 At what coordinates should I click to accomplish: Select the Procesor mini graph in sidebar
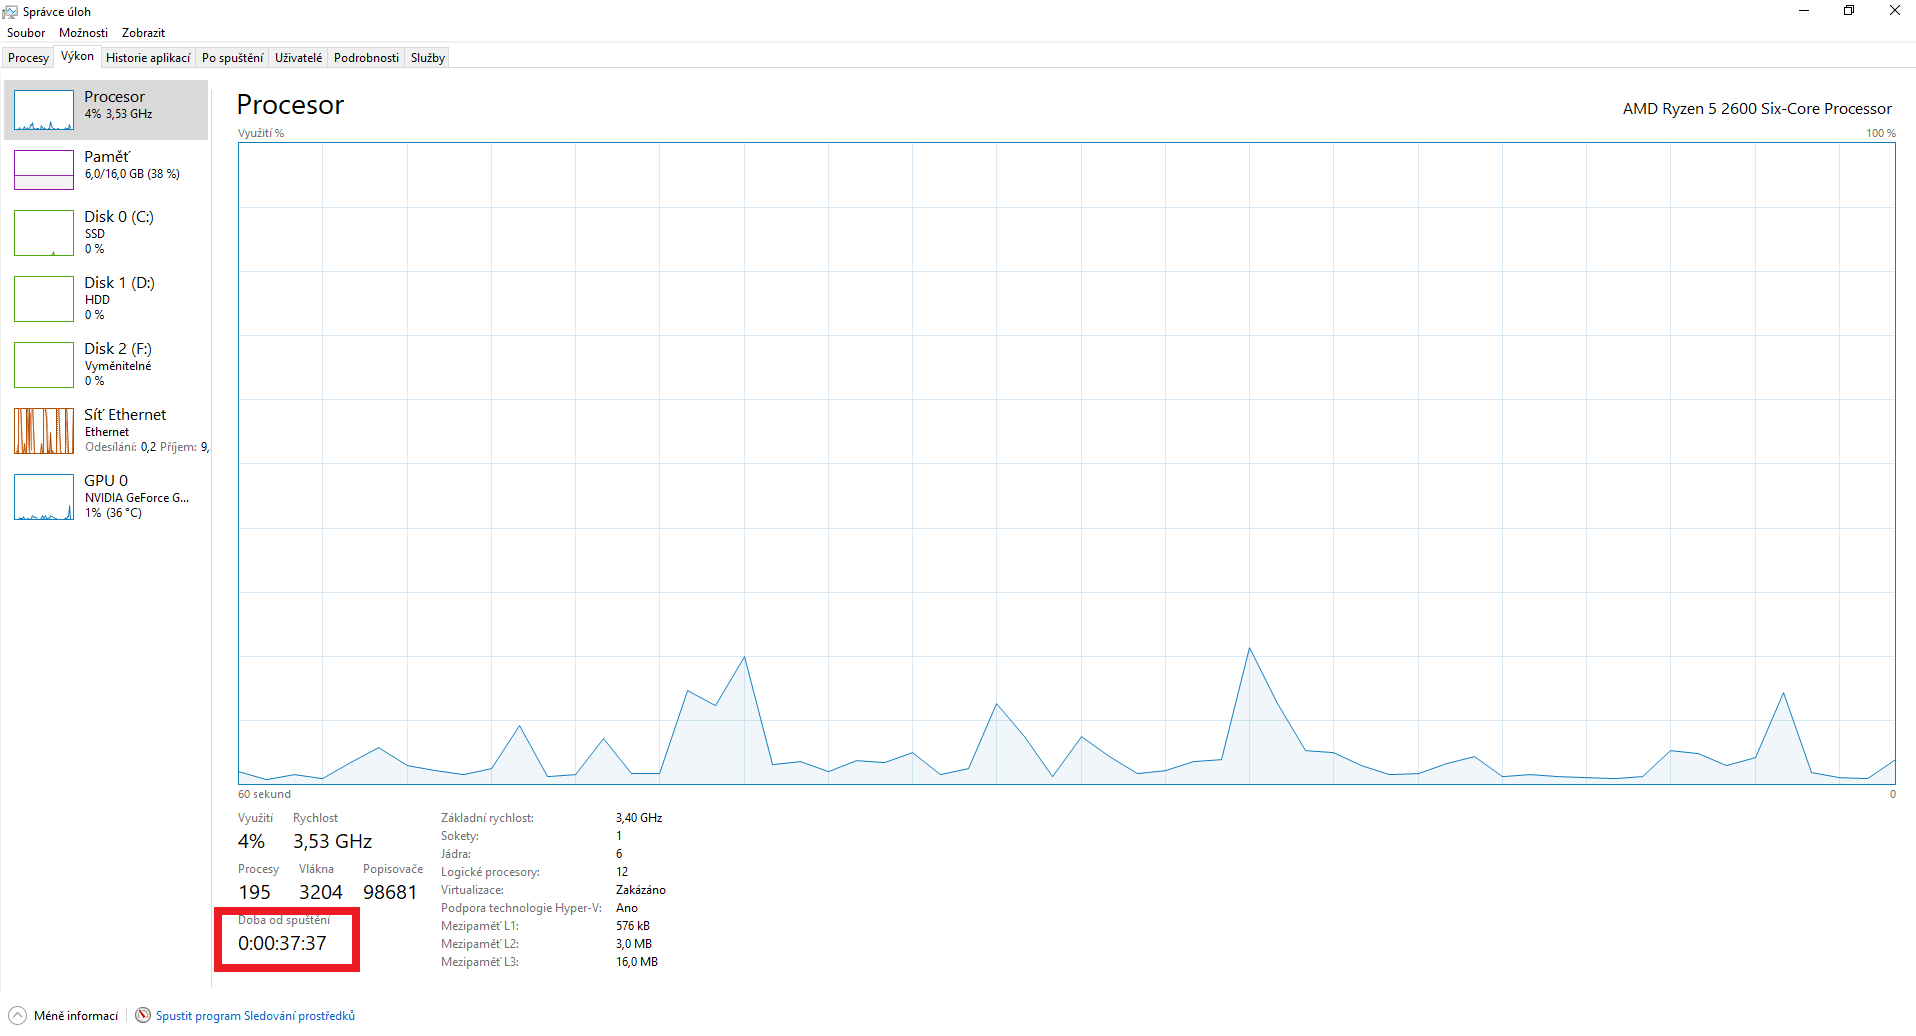[x=44, y=110]
